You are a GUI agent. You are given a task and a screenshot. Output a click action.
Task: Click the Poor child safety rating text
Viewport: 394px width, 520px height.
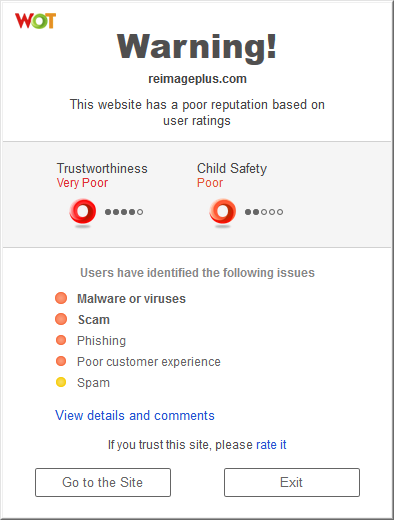tap(210, 183)
